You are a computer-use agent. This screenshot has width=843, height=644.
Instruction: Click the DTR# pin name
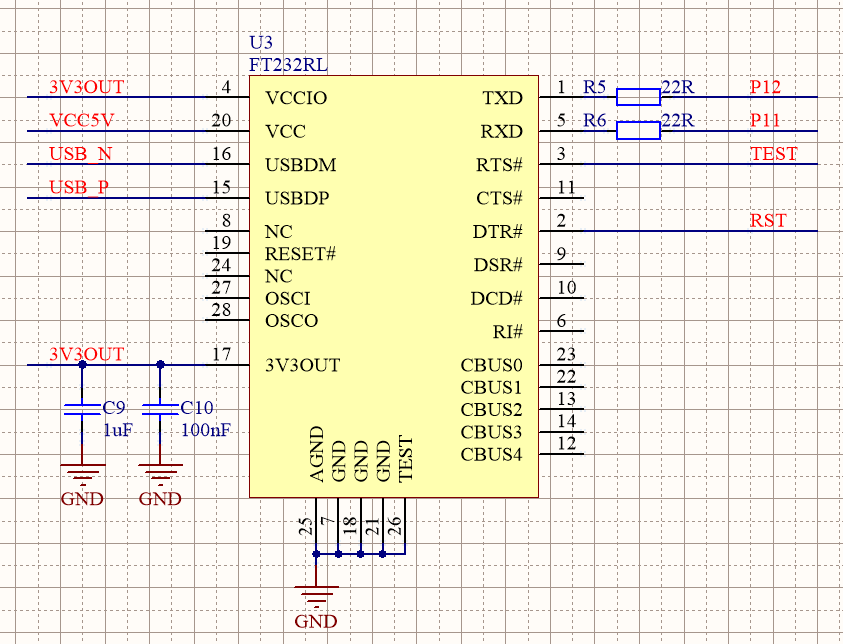(498, 232)
